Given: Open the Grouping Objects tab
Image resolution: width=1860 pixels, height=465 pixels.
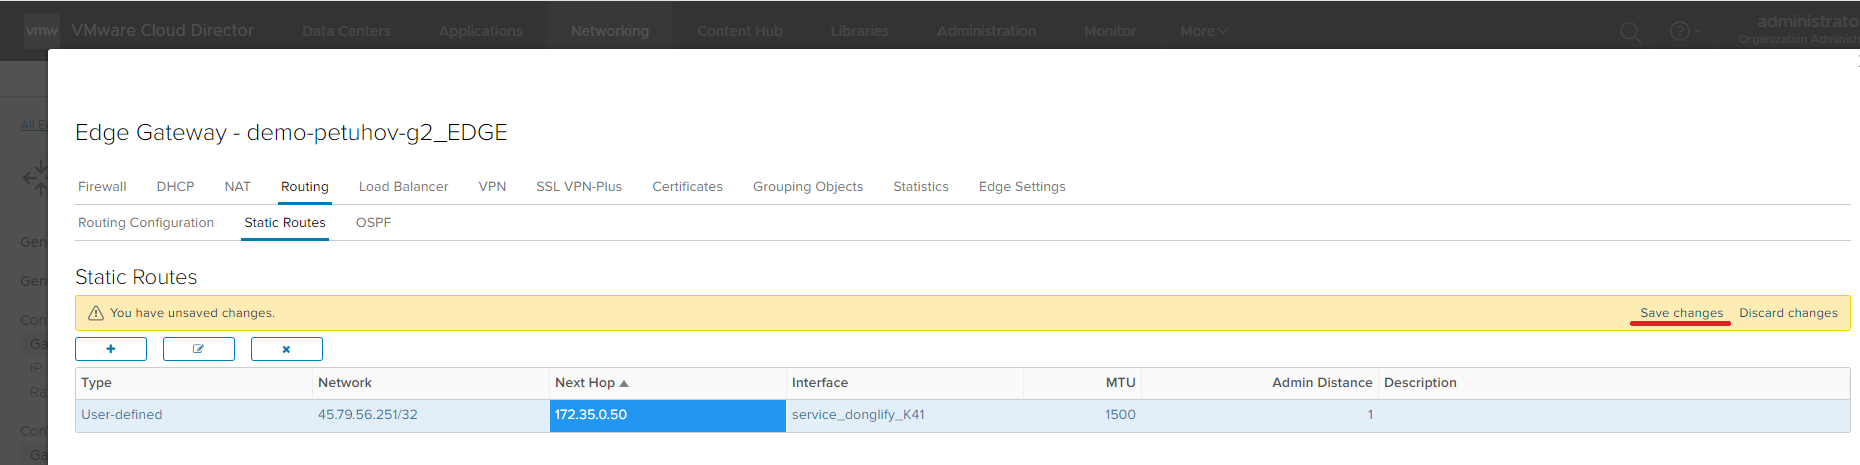Looking at the screenshot, I should (x=807, y=187).
